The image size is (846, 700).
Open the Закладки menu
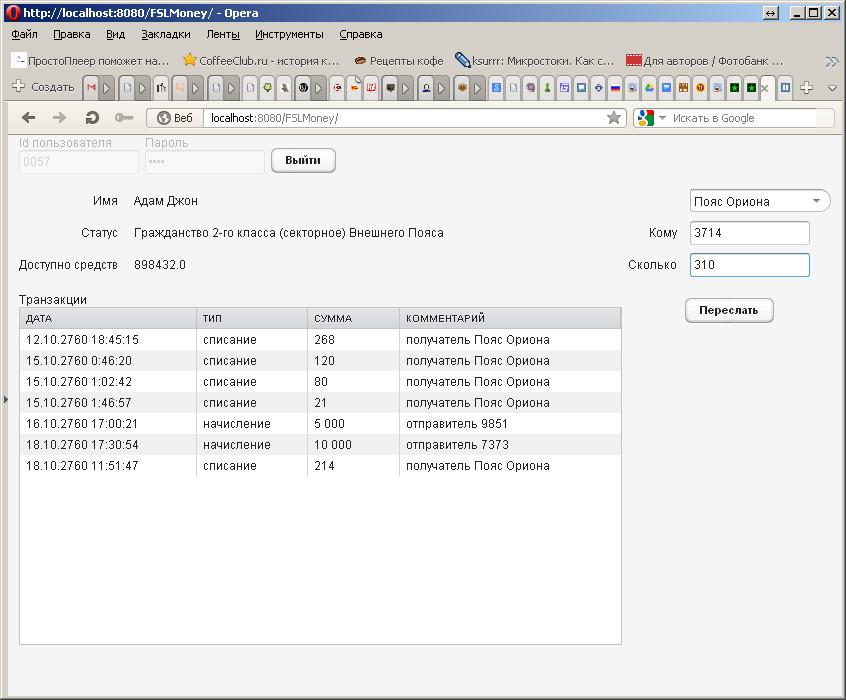166,34
